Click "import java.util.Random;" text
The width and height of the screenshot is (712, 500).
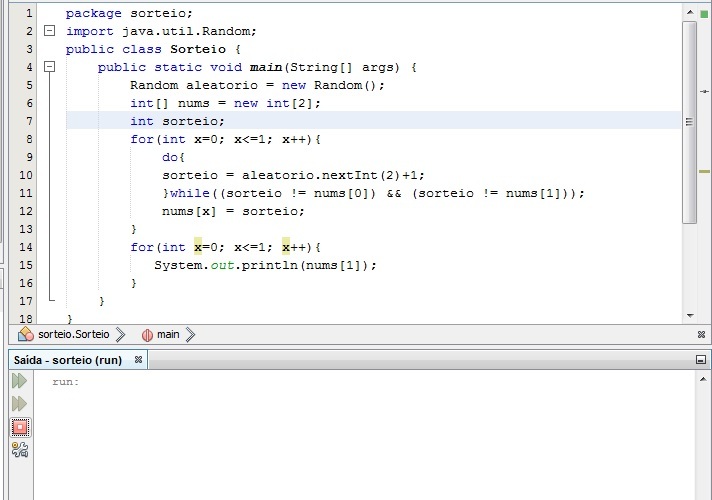click(161, 31)
